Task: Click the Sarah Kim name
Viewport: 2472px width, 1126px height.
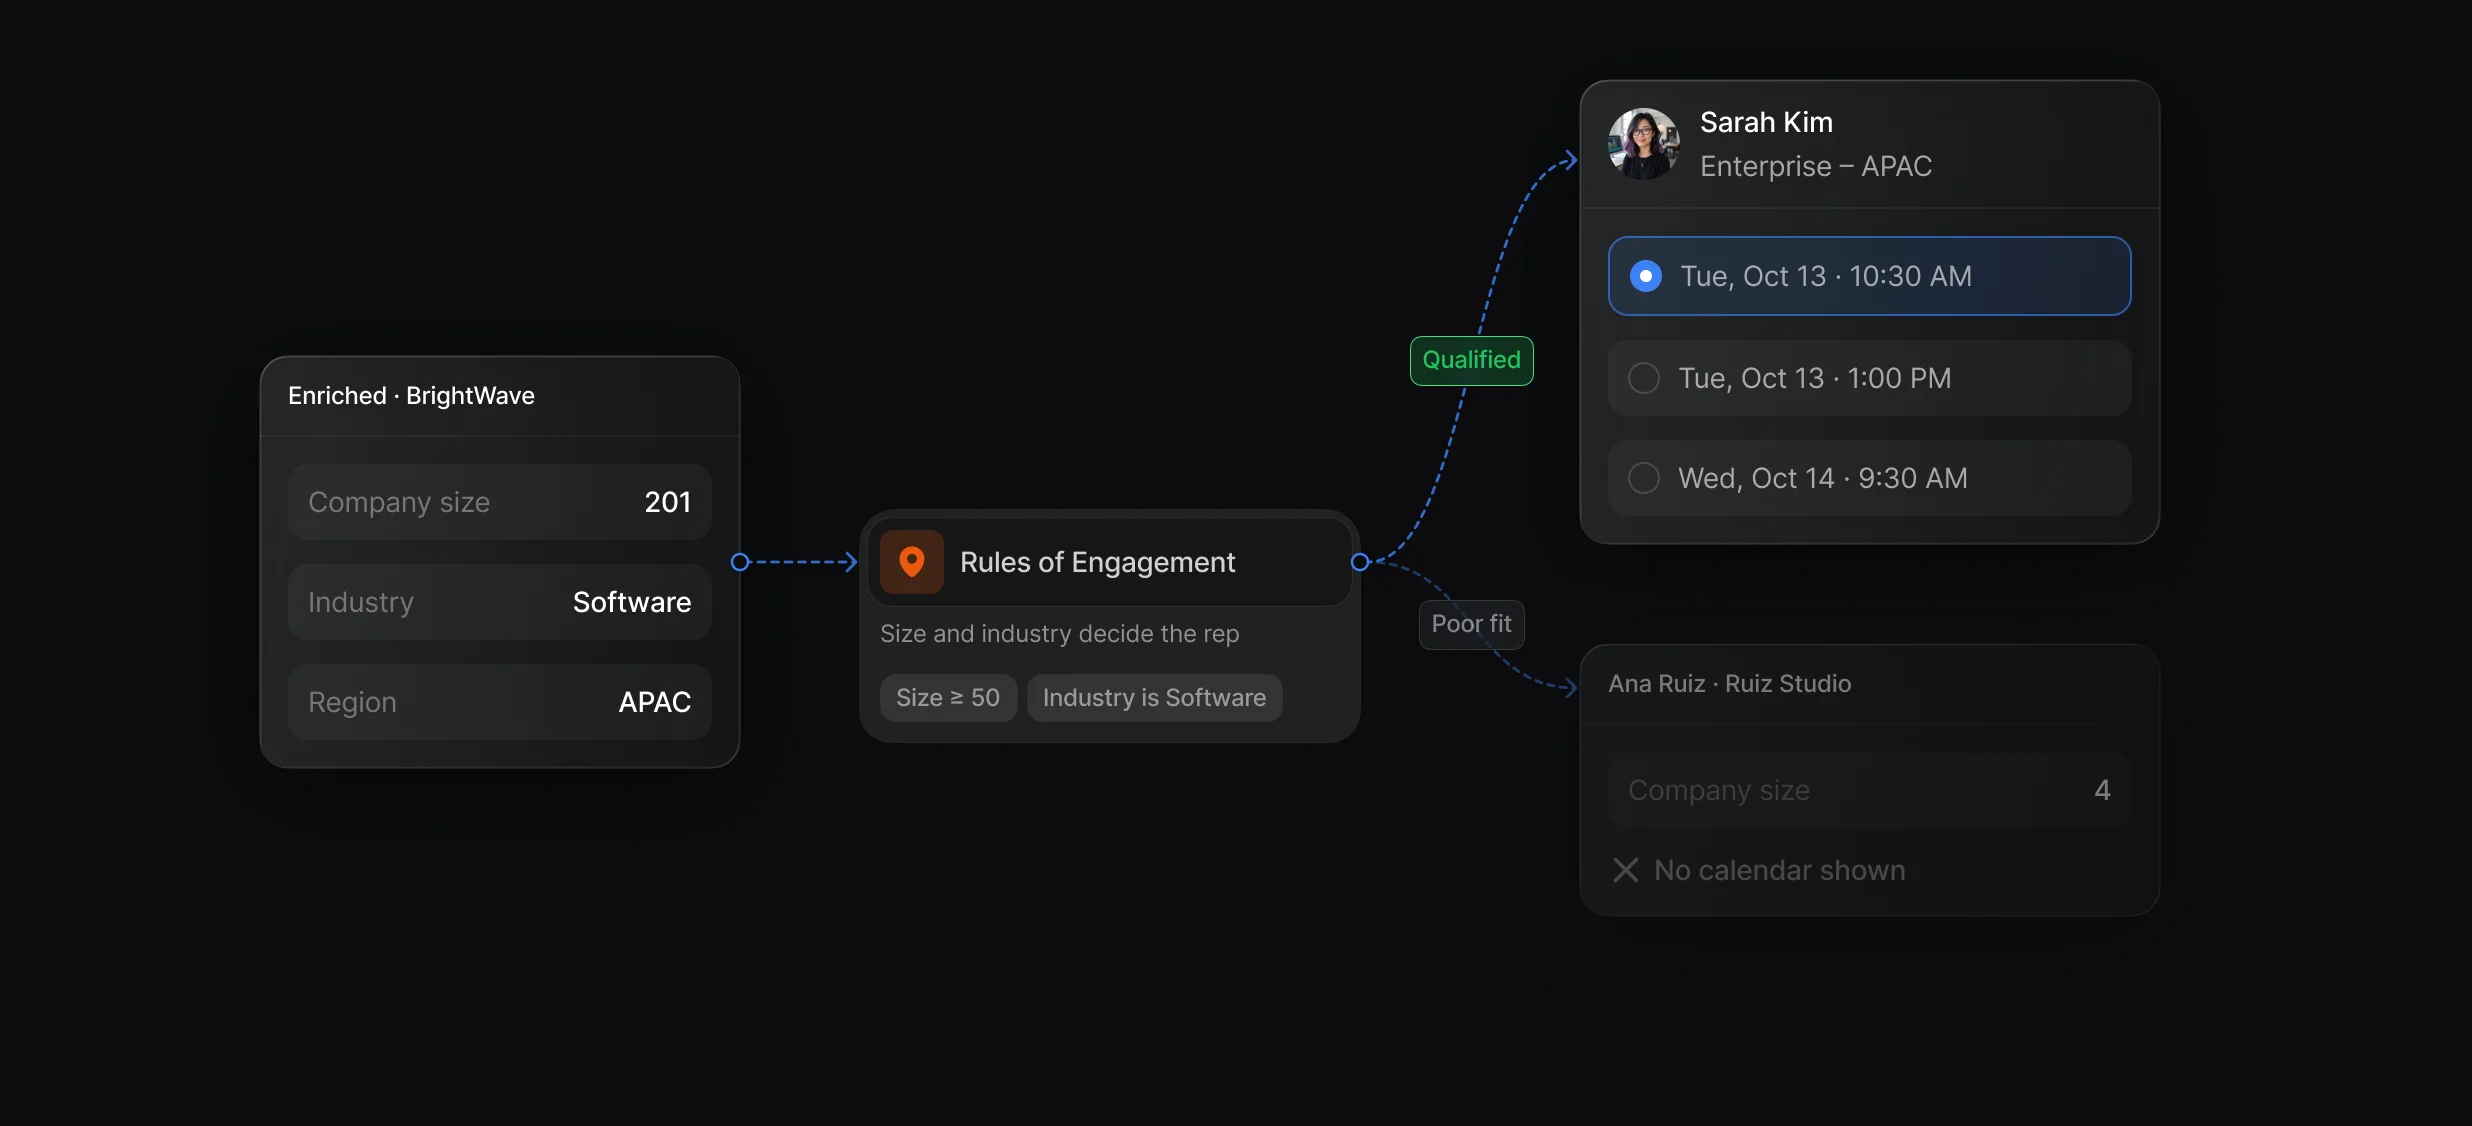Action: (1766, 122)
